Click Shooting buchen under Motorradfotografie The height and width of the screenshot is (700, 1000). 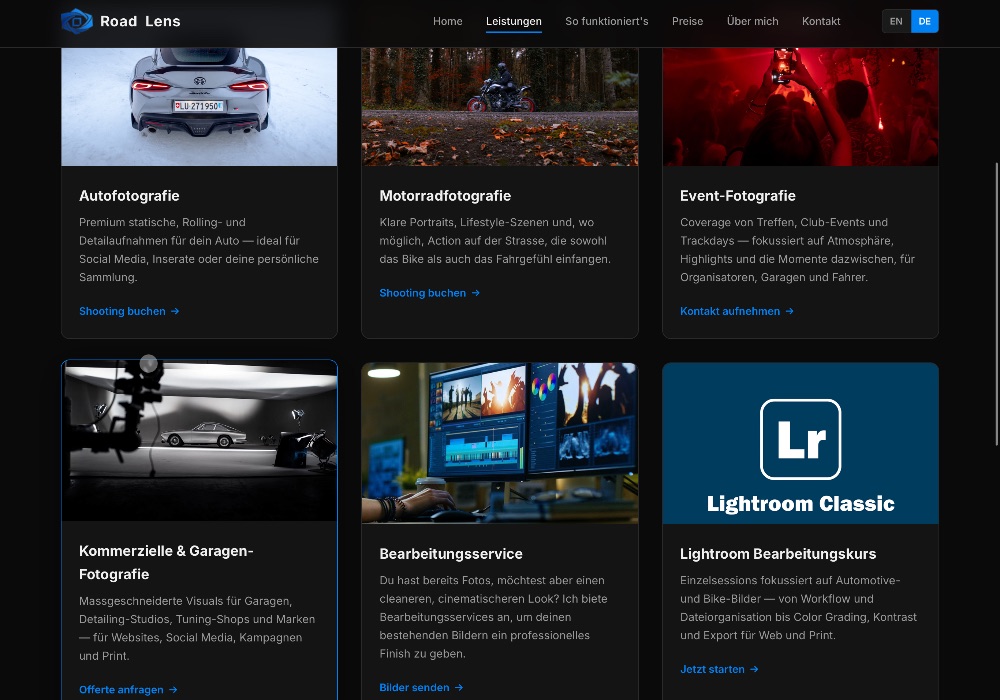pos(429,293)
